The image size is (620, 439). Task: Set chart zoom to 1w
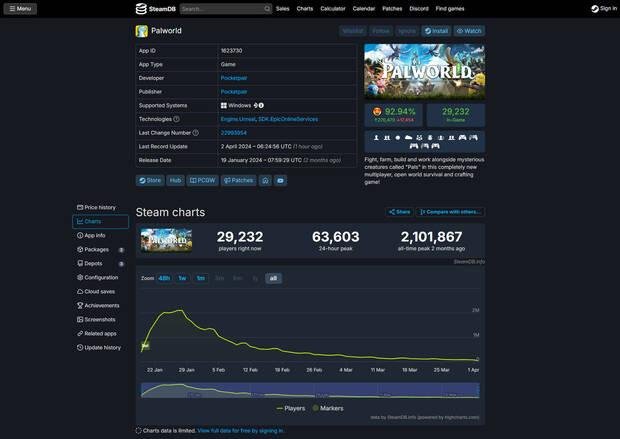[182, 278]
